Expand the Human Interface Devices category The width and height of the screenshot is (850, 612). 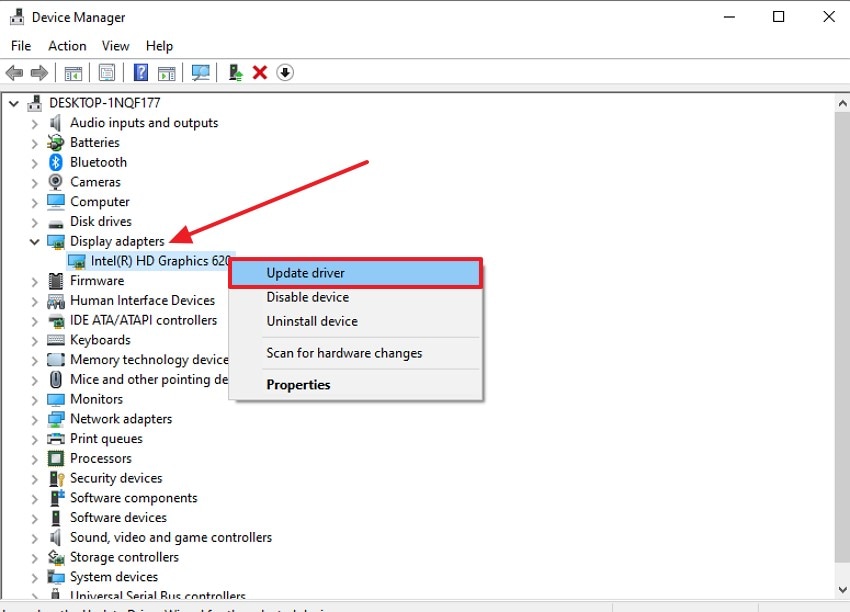click(x=35, y=301)
